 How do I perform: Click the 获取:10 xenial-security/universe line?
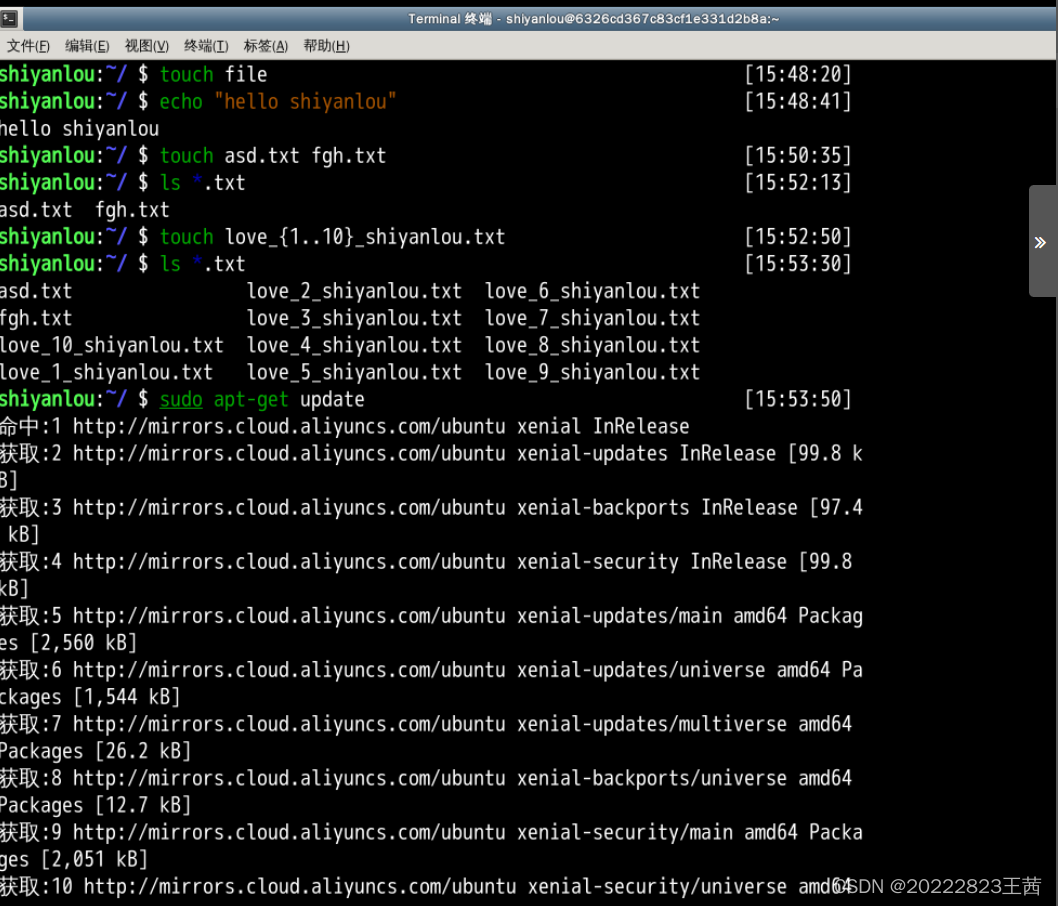pyautogui.click(x=426, y=886)
